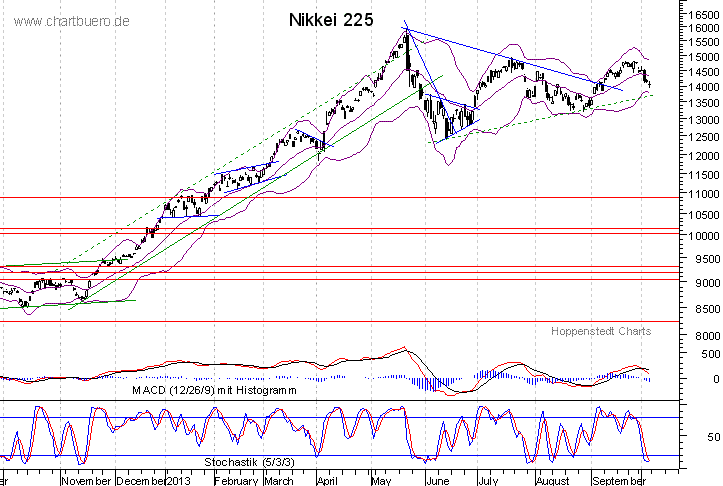This screenshot has height=486, width=723.
Task: Select the 14500 price axis value
Action: [704, 72]
